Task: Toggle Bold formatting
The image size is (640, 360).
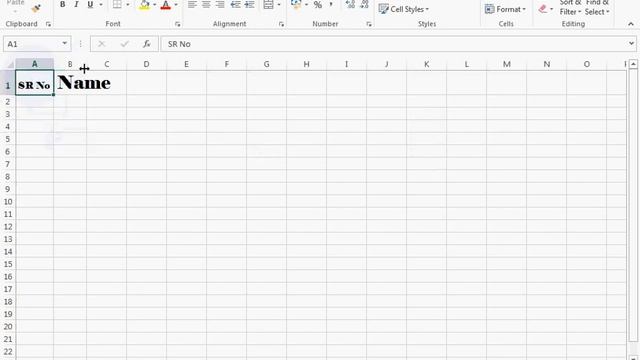Action: click(x=62, y=4)
